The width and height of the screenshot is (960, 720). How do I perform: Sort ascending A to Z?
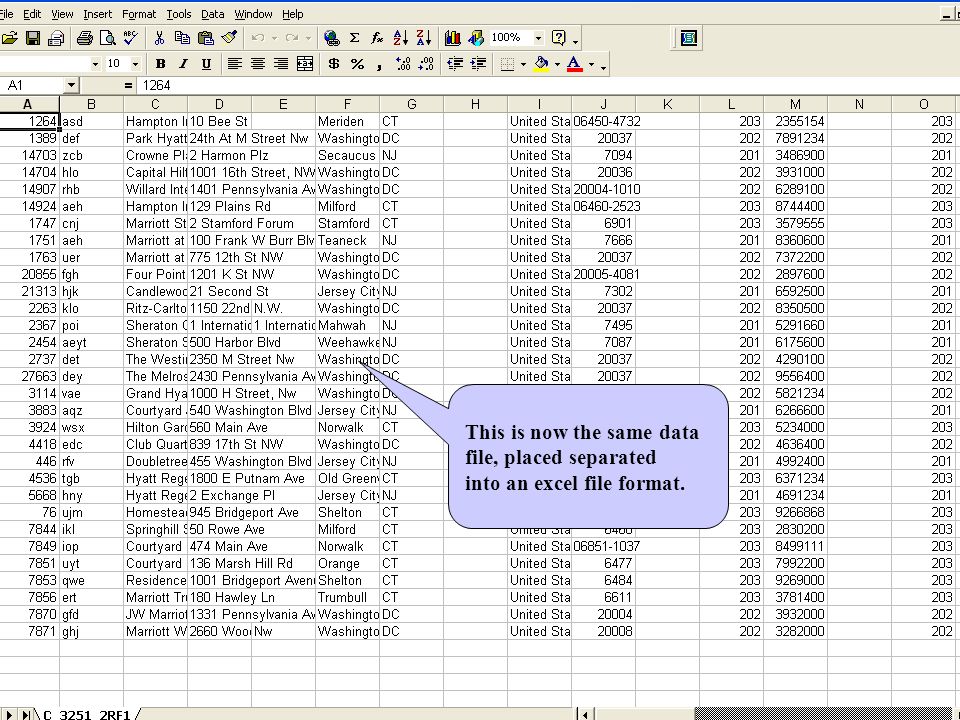click(400, 38)
